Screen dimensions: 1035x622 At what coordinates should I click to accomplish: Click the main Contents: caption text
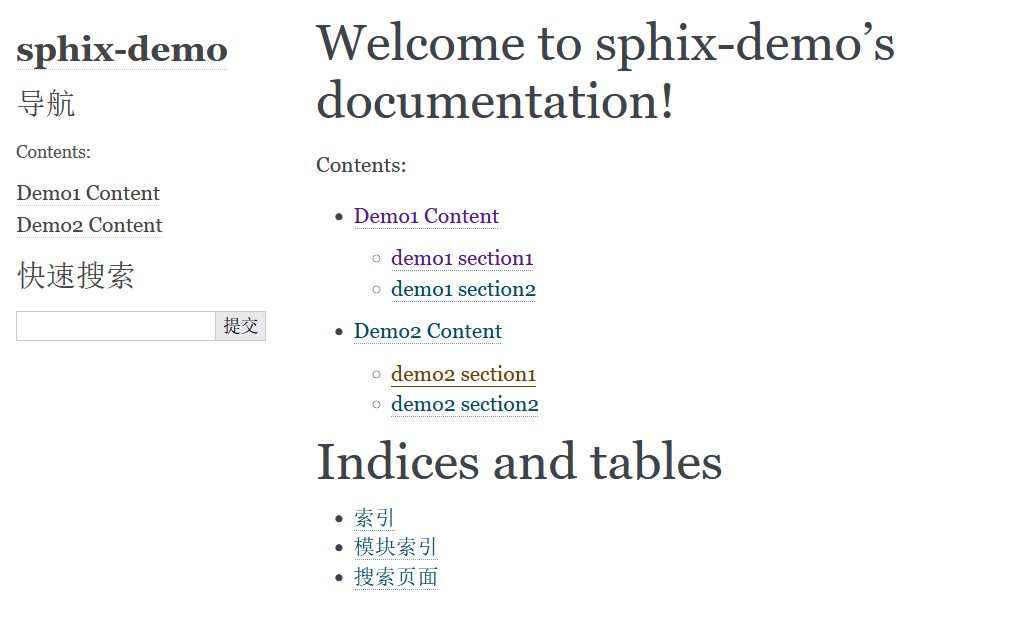[x=361, y=166]
